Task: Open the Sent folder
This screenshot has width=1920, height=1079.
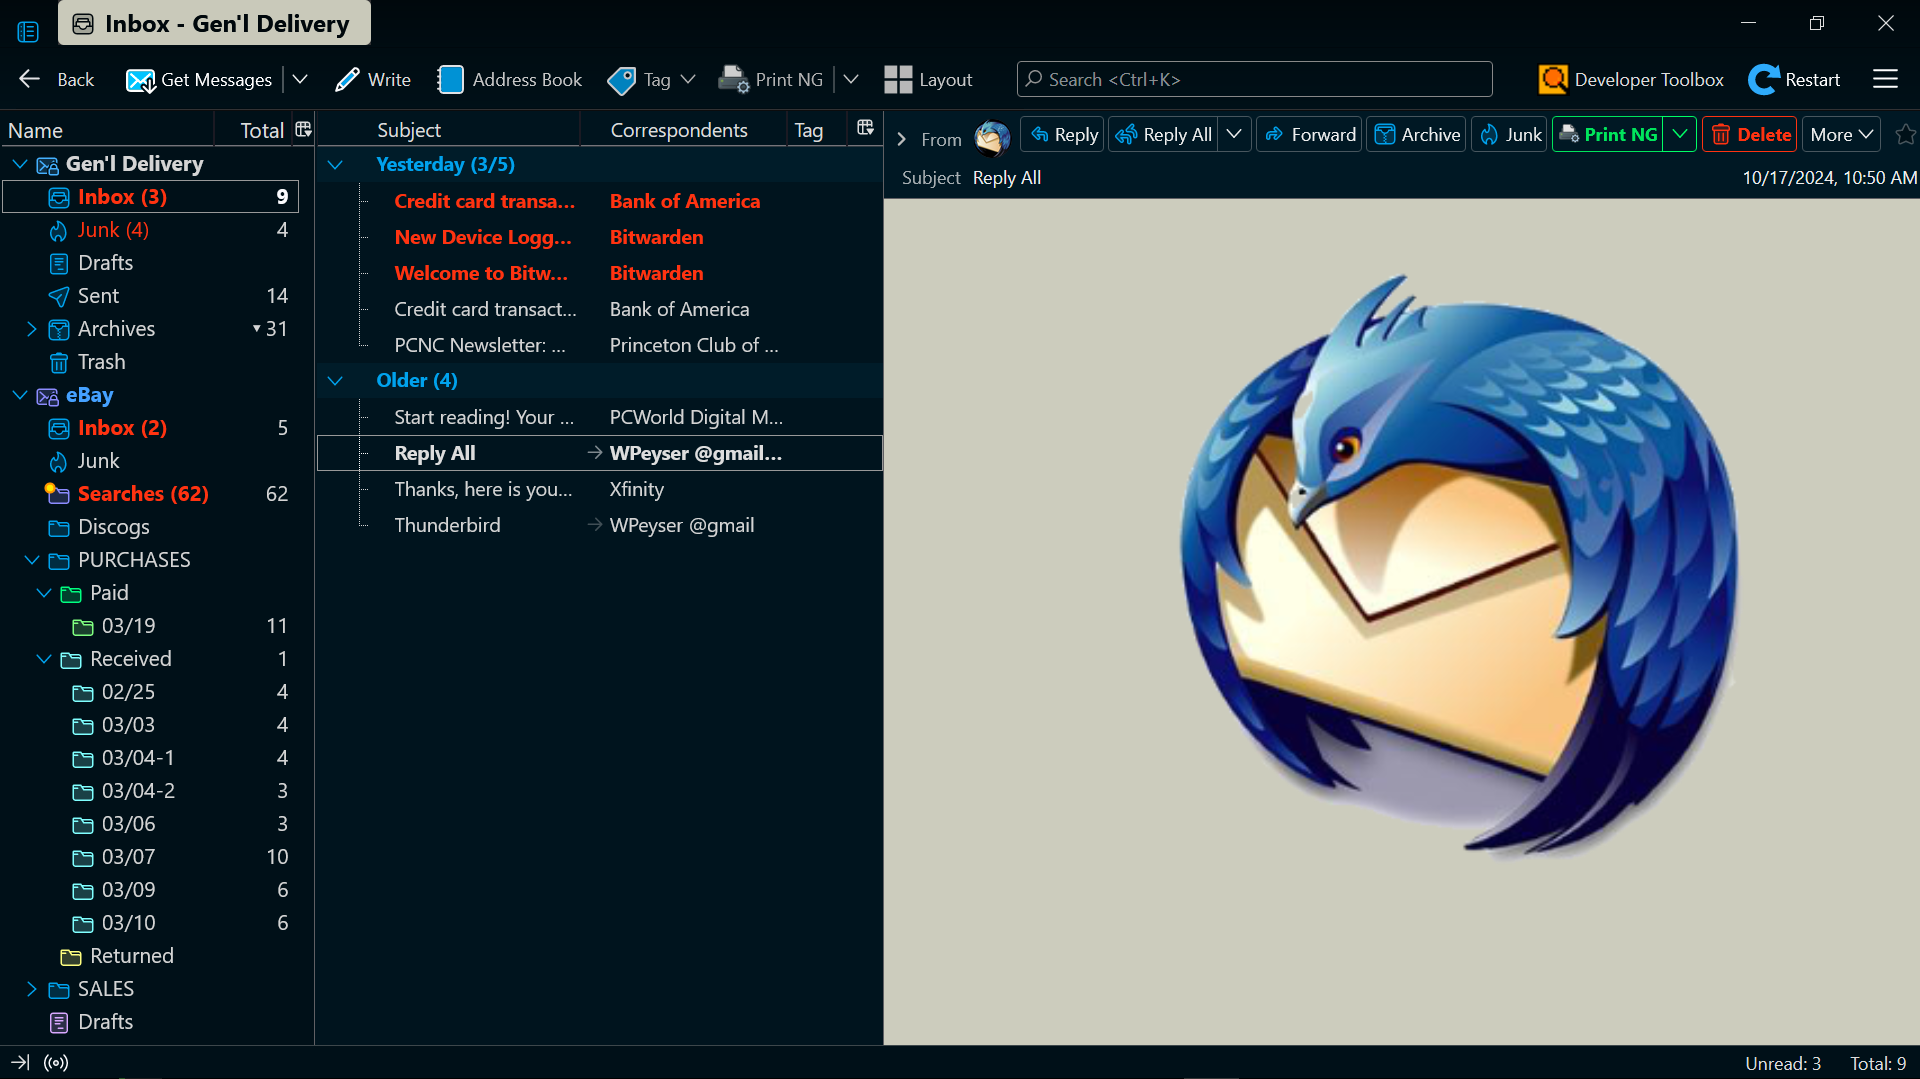Action: [151, 296]
